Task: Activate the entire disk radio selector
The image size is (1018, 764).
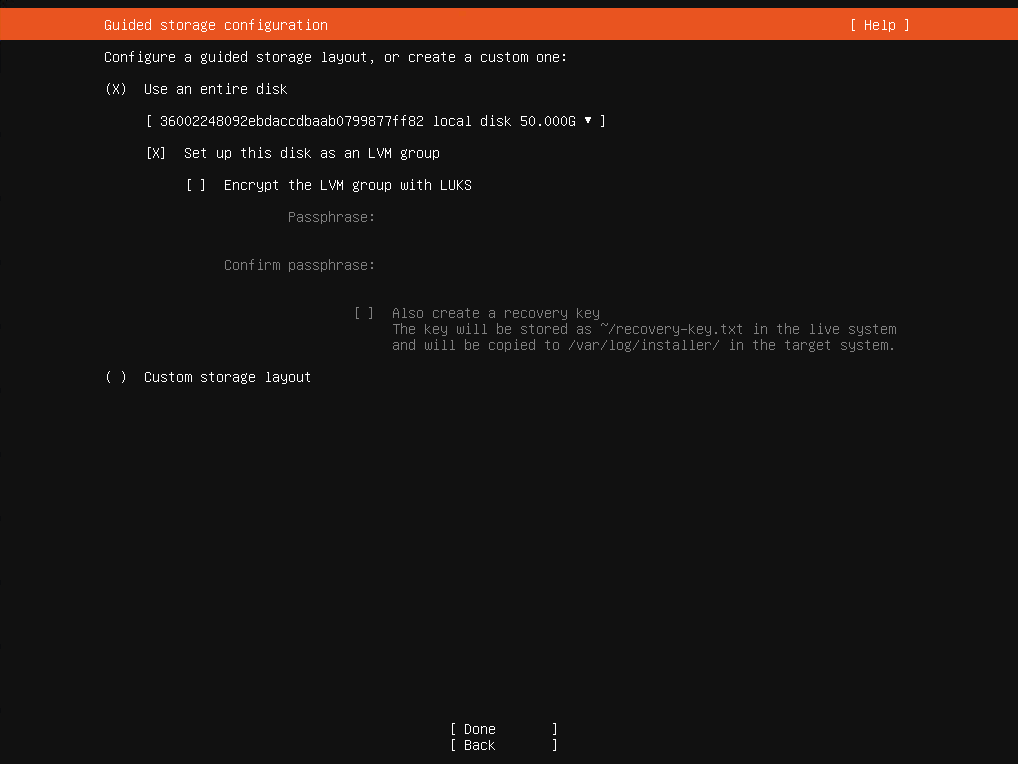Action: (115, 89)
